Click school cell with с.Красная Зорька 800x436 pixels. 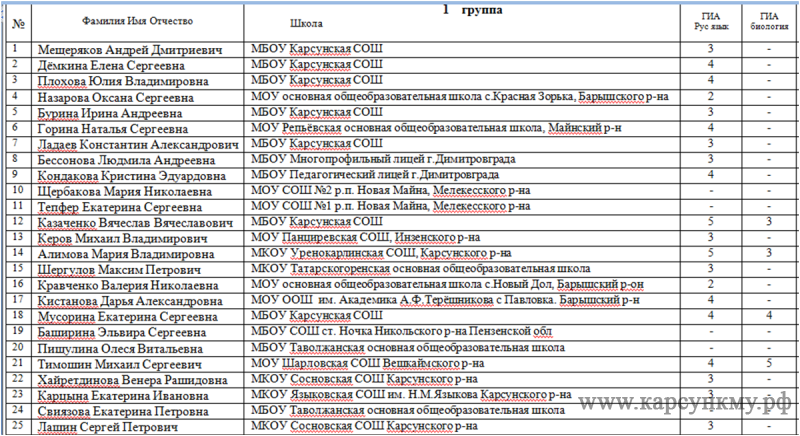460,96
